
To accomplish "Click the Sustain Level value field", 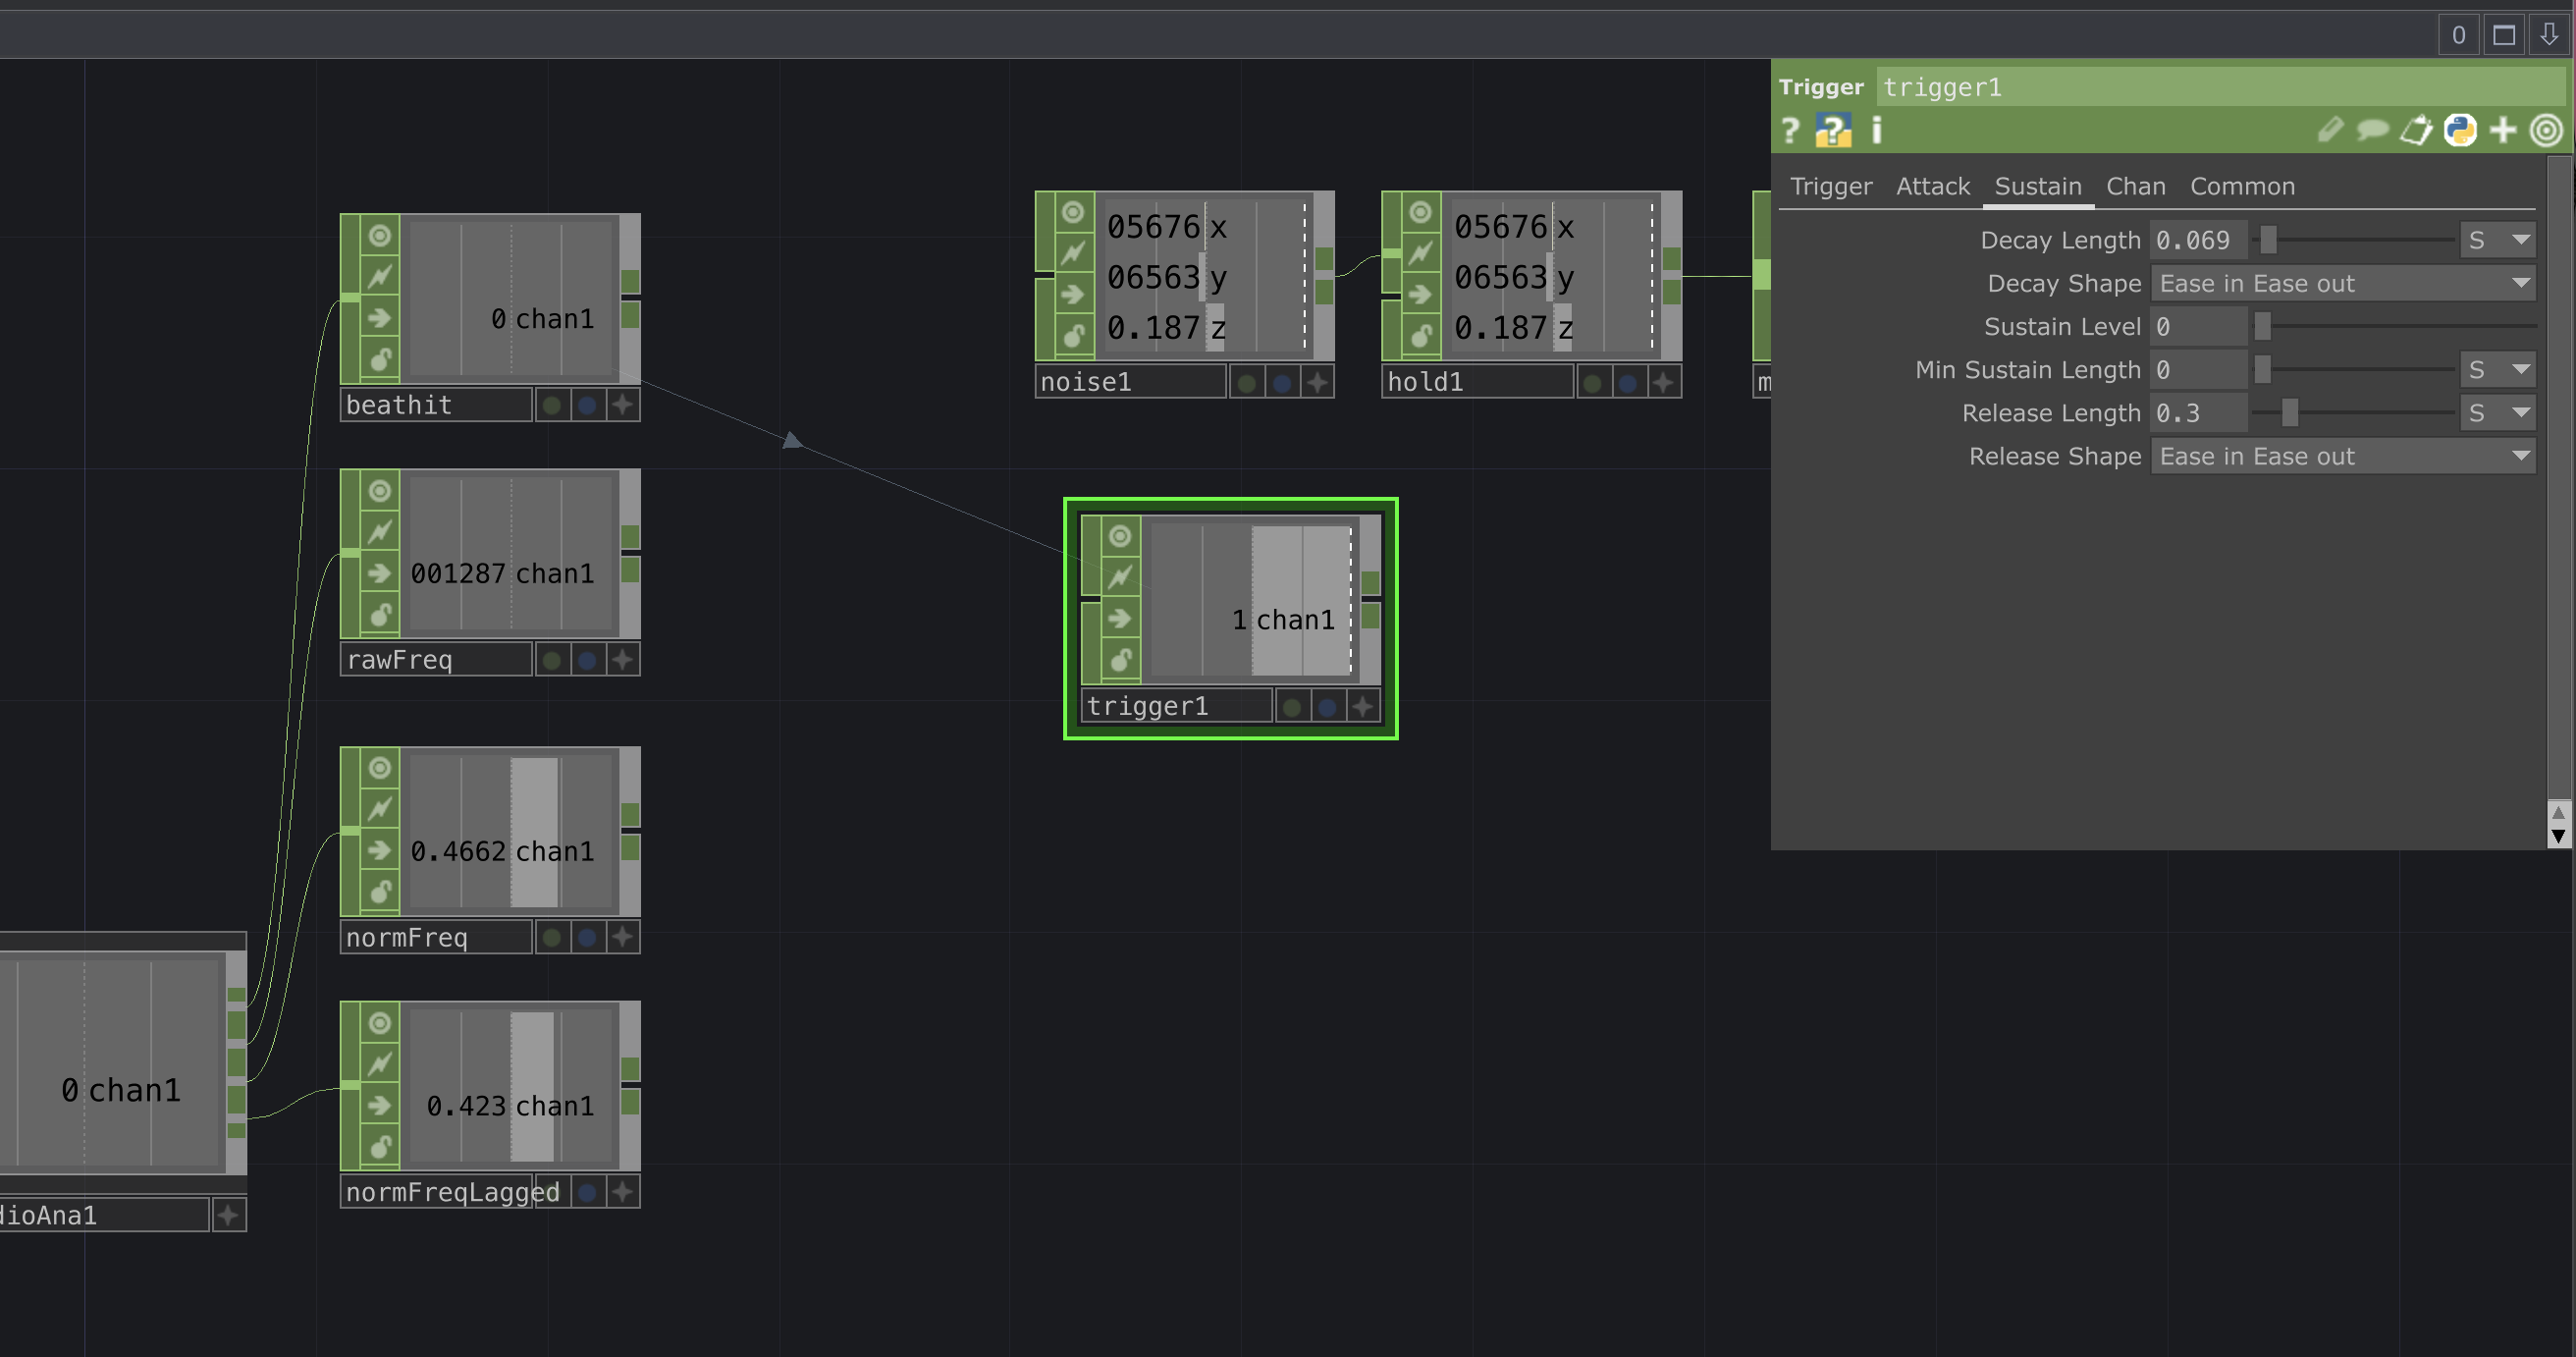I will (2197, 327).
